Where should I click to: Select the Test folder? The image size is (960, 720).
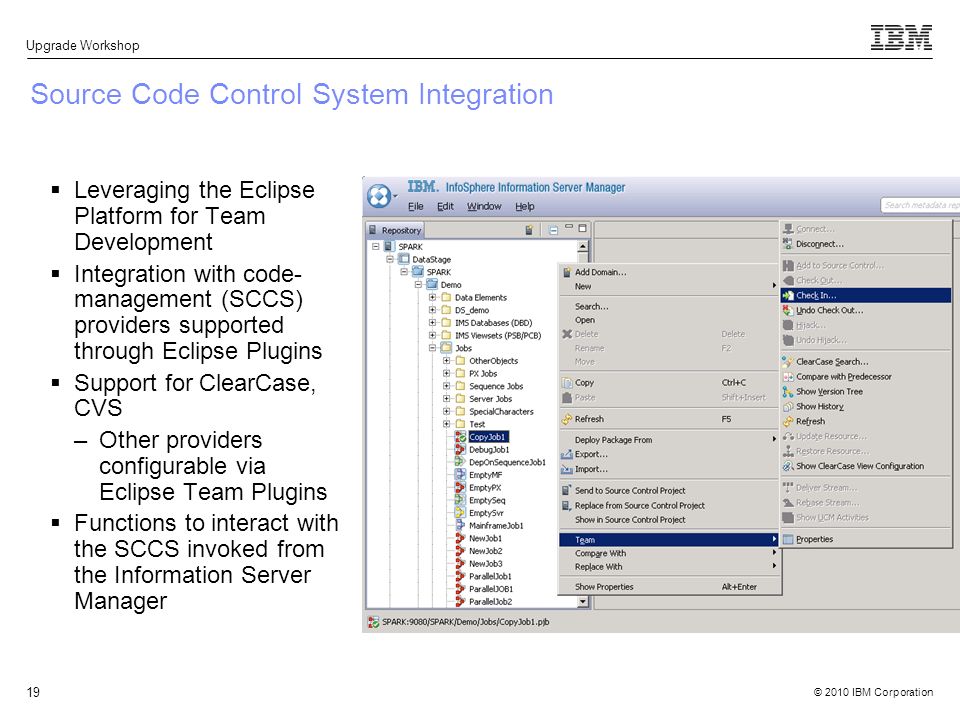477,424
